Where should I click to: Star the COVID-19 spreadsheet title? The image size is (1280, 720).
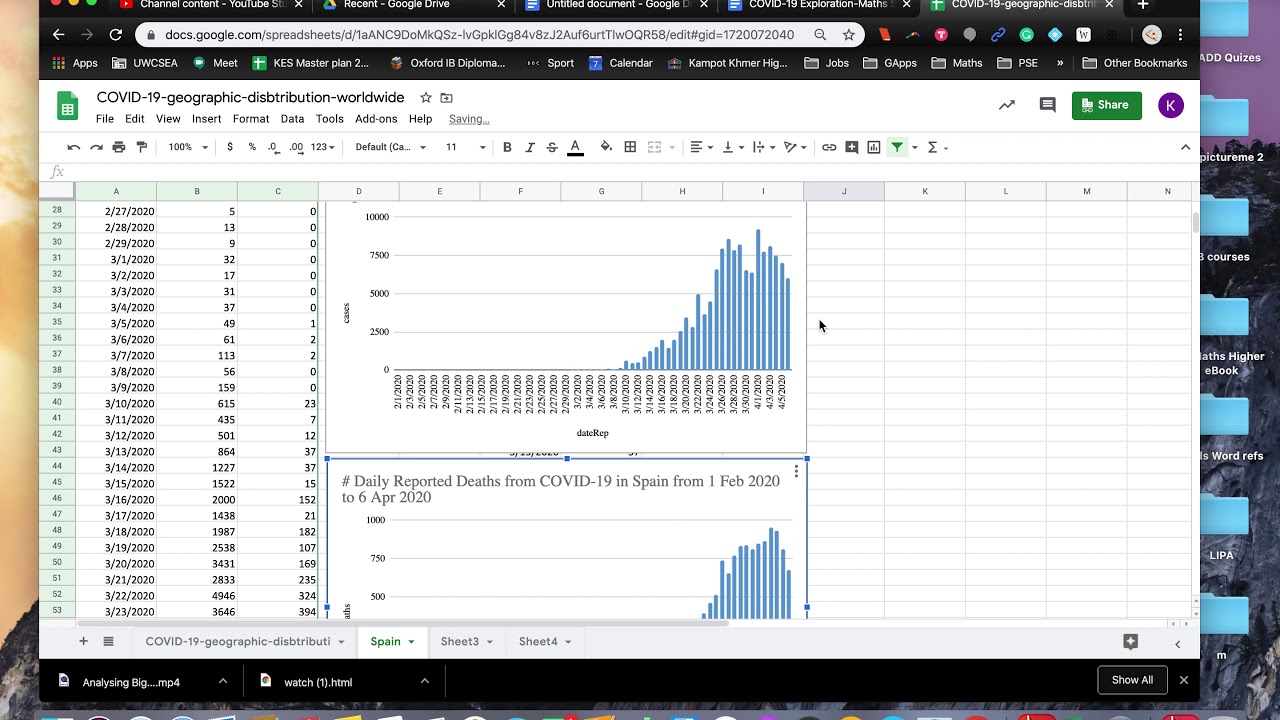click(x=426, y=98)
